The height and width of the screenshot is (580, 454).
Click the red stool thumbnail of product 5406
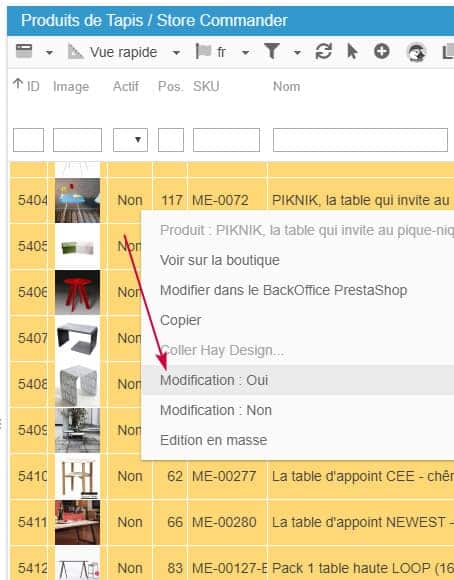click(77, 292)
